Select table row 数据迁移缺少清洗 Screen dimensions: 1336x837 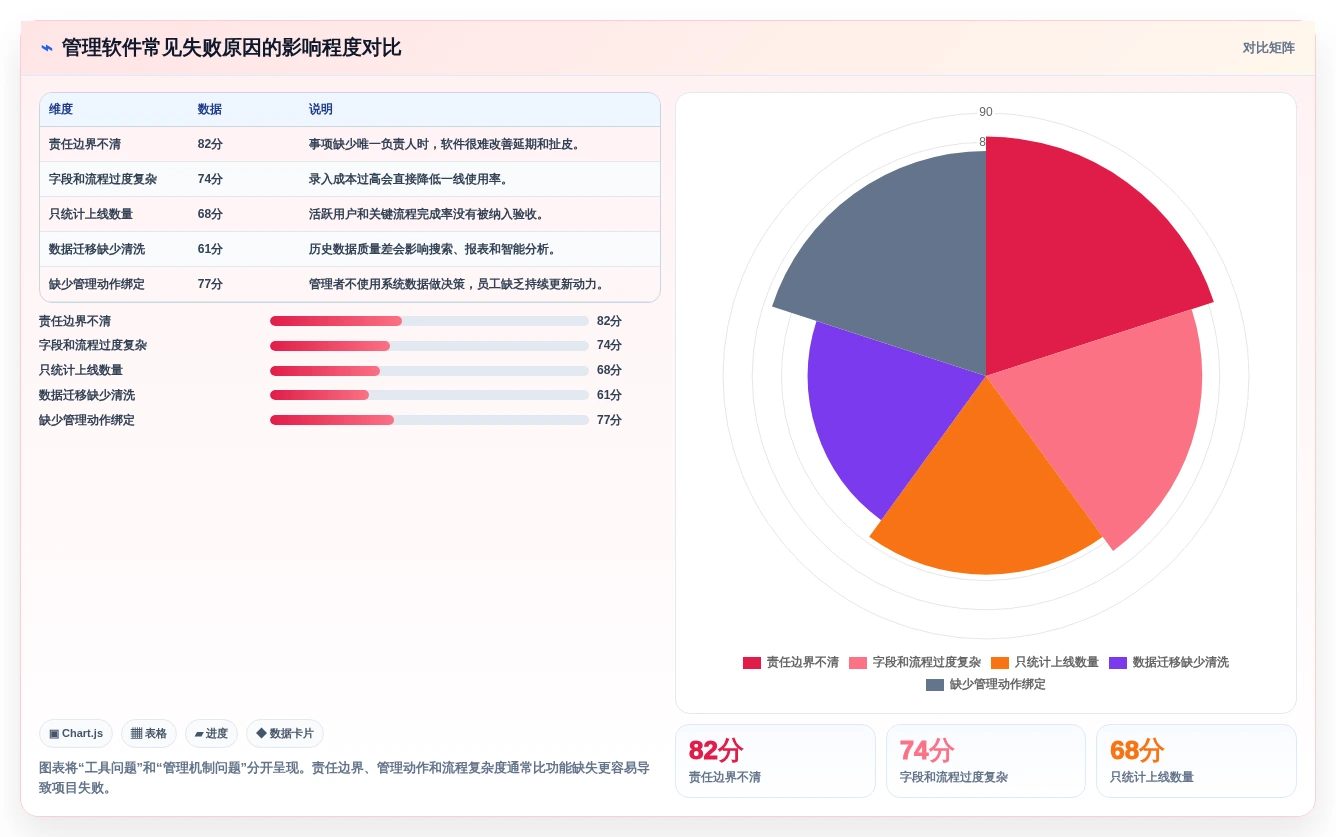click(350, 249)
